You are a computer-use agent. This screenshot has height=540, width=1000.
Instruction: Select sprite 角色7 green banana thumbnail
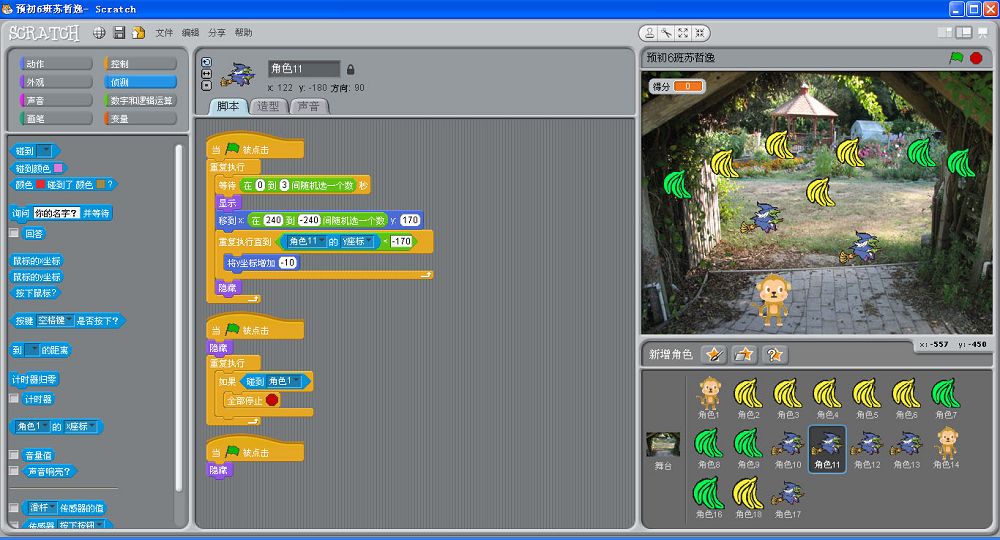[946, 397]
